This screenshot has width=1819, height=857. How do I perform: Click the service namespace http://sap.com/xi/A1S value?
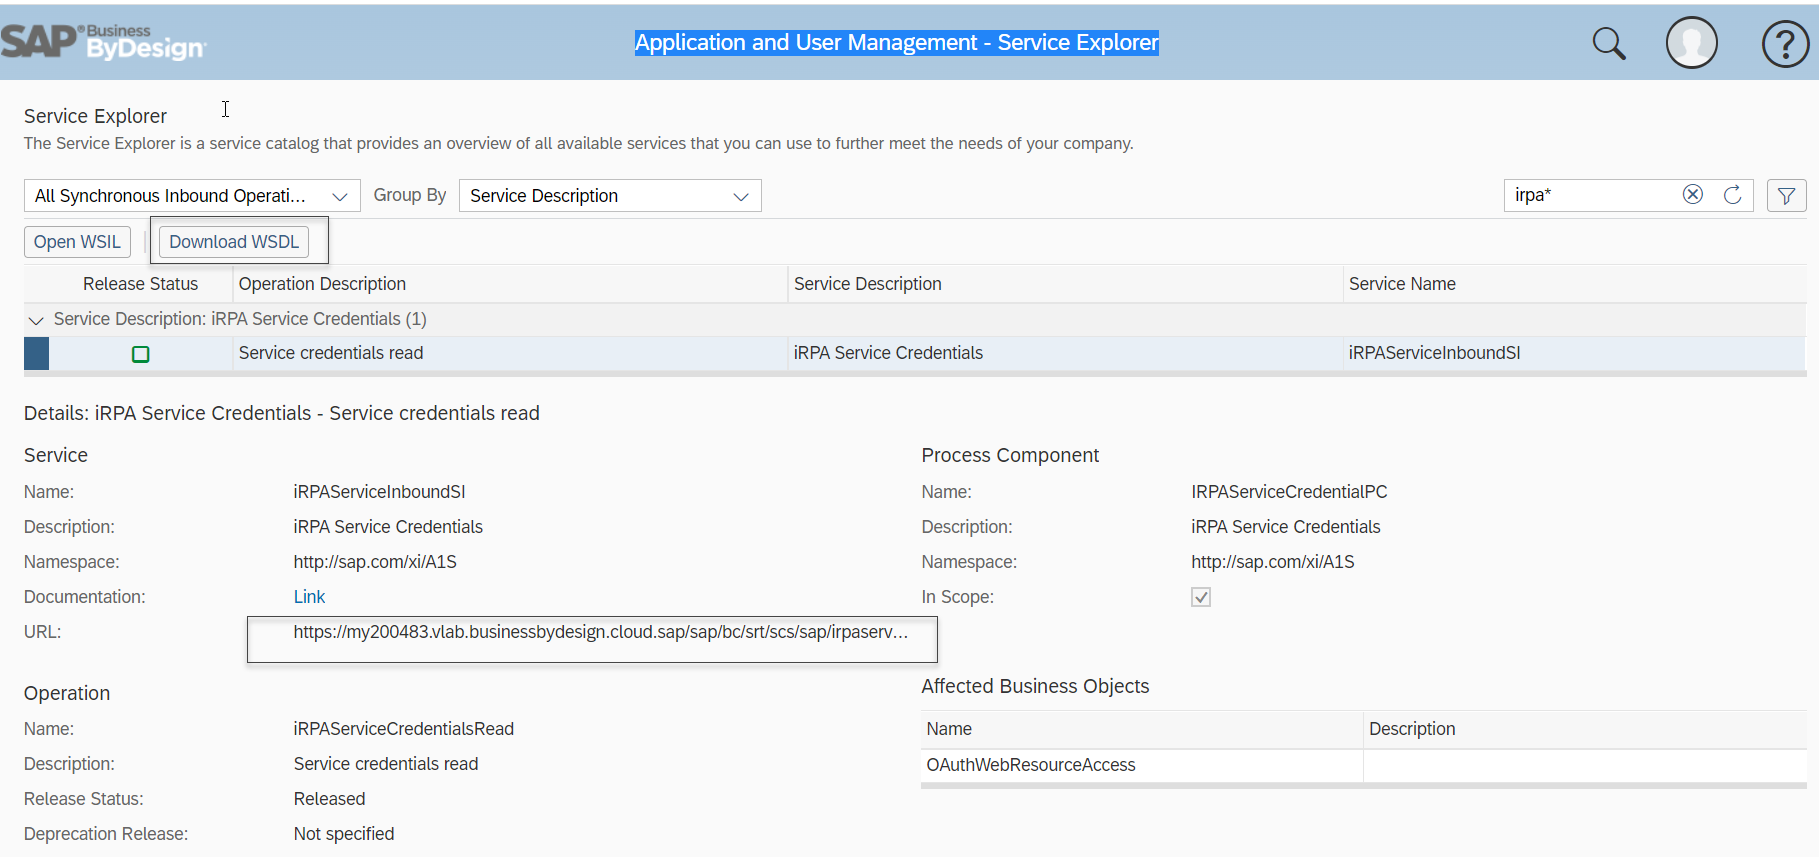coord(375,562)
